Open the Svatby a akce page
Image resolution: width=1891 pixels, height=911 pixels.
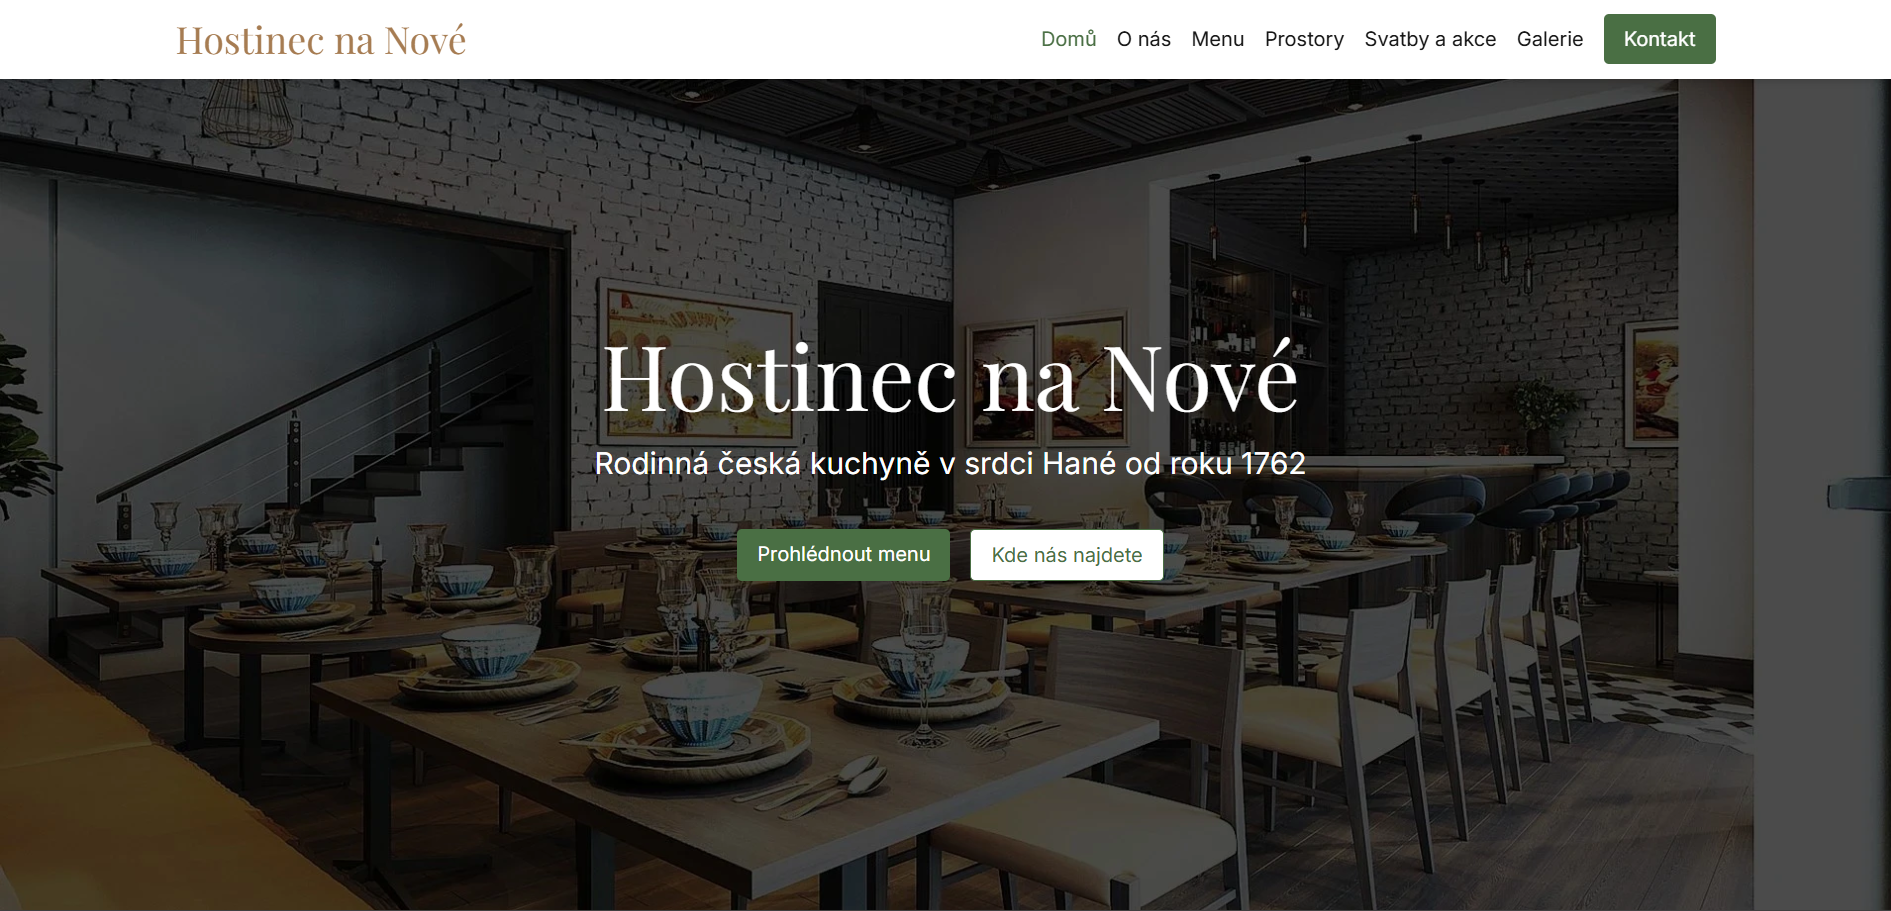[1430, 39]
